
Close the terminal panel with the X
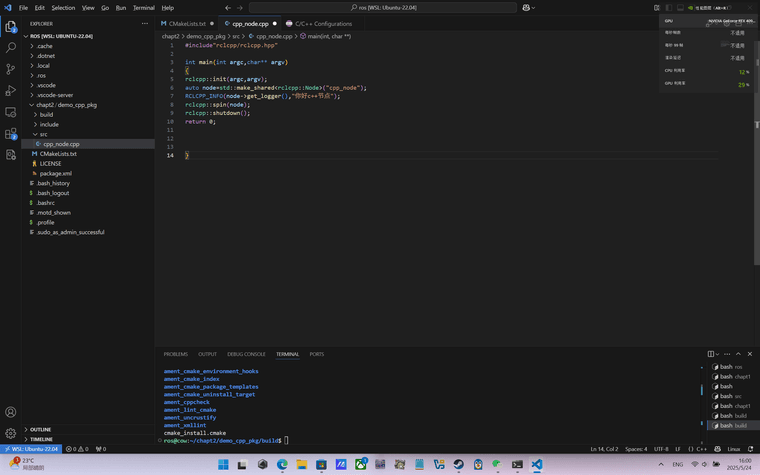click(750, 354)
